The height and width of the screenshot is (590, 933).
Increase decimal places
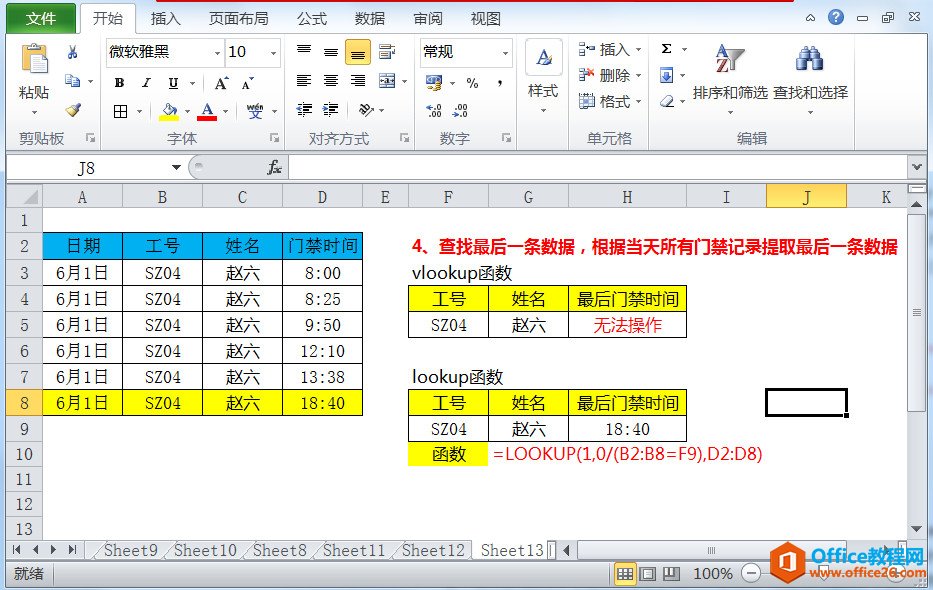(x=434, y=110)
